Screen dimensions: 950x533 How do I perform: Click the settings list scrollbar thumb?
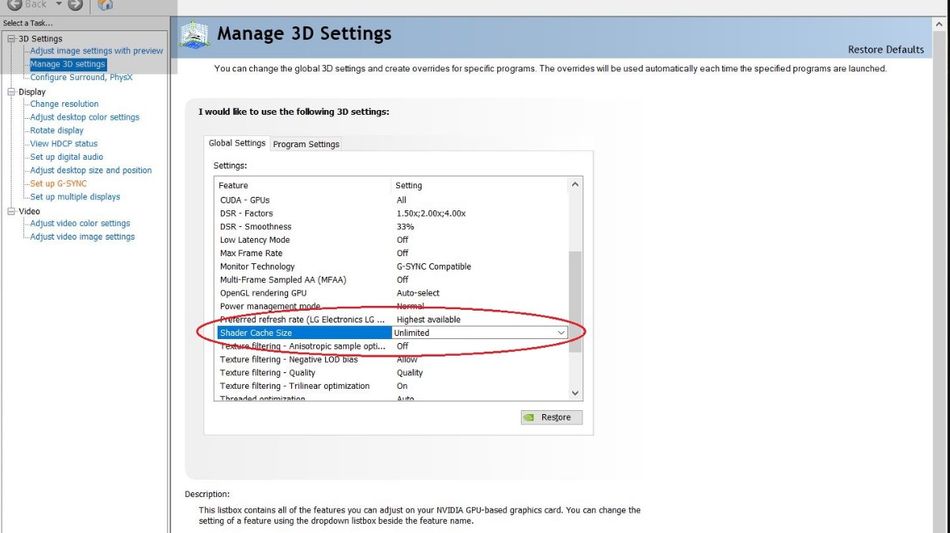point(575,302)
